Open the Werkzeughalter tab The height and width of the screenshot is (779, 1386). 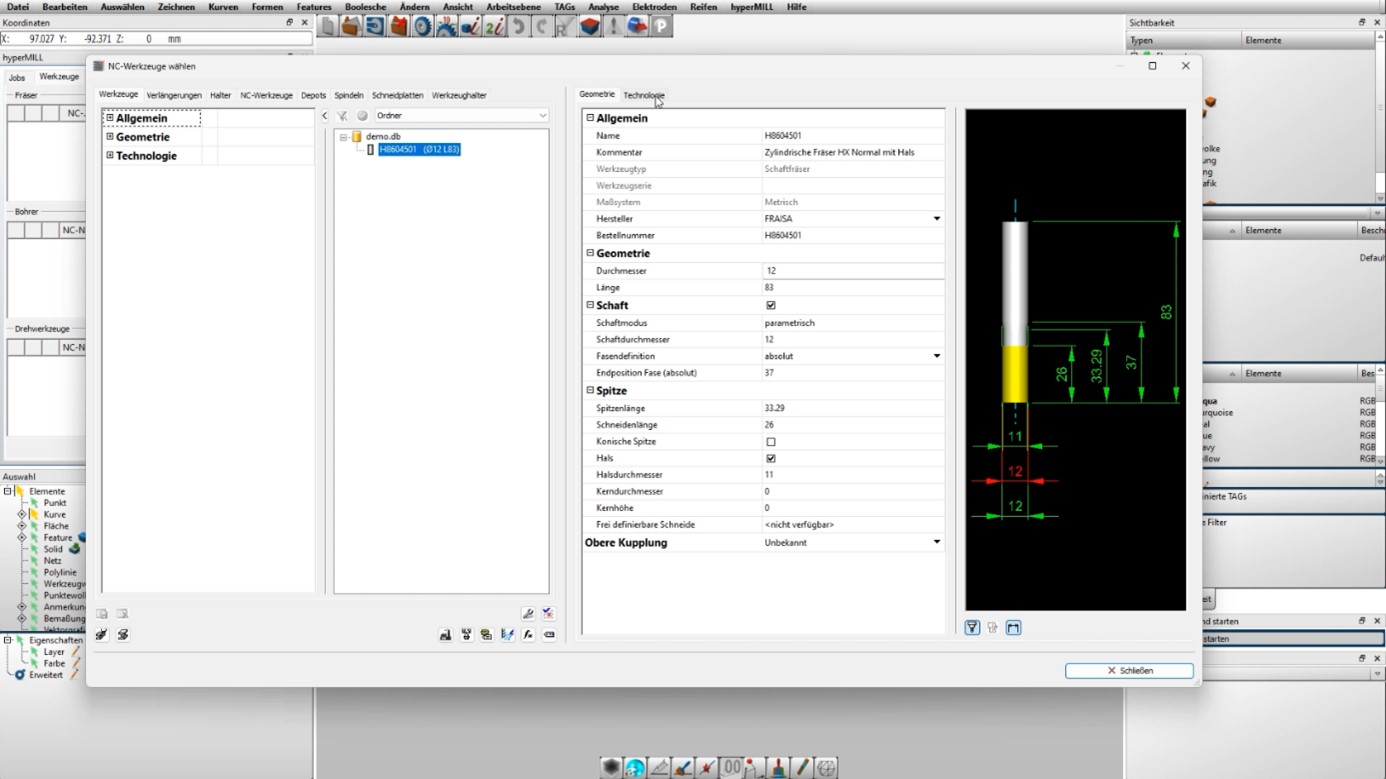coord(459,96)
